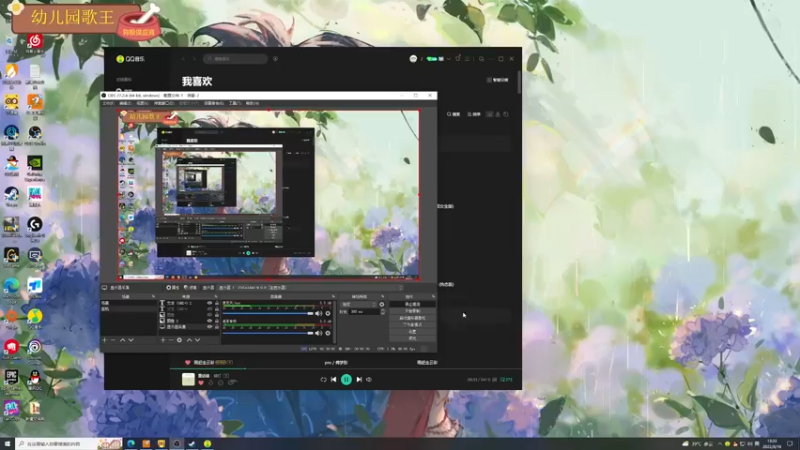This screenshot has height=450, width=800.
Task: Move the selected source down
Action: click(197, 340)
